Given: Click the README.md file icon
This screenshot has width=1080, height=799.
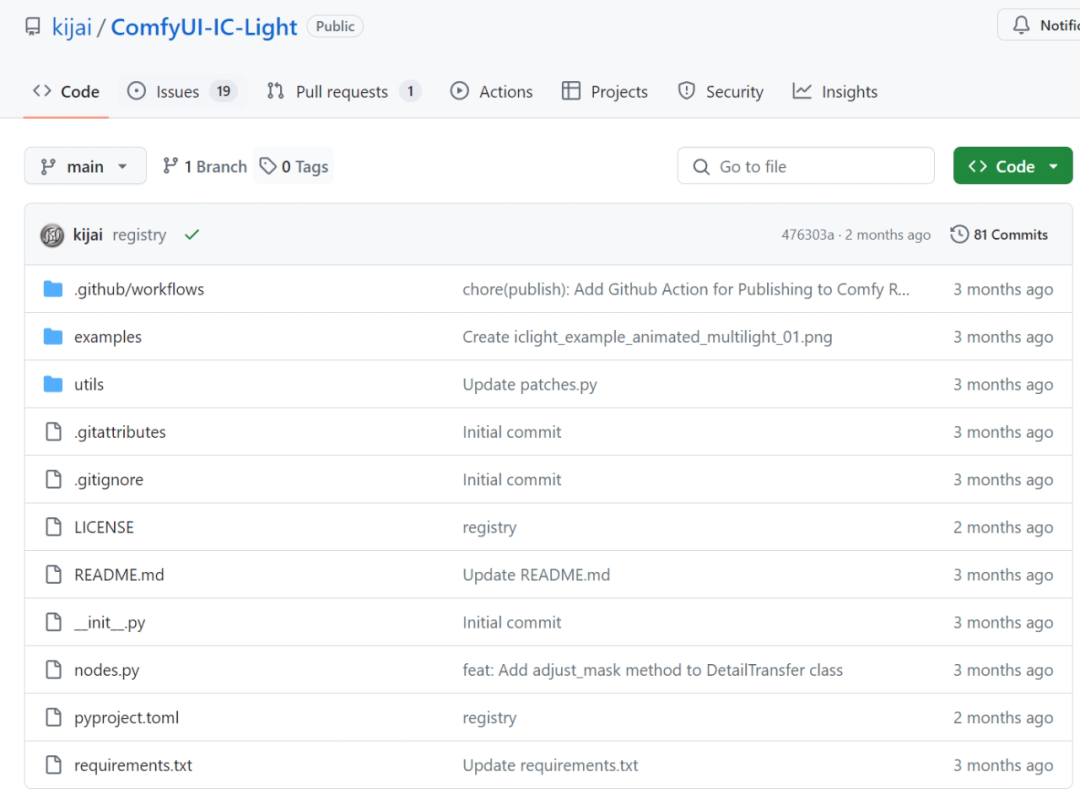Looking at the screenshot, I should (53, 574).
